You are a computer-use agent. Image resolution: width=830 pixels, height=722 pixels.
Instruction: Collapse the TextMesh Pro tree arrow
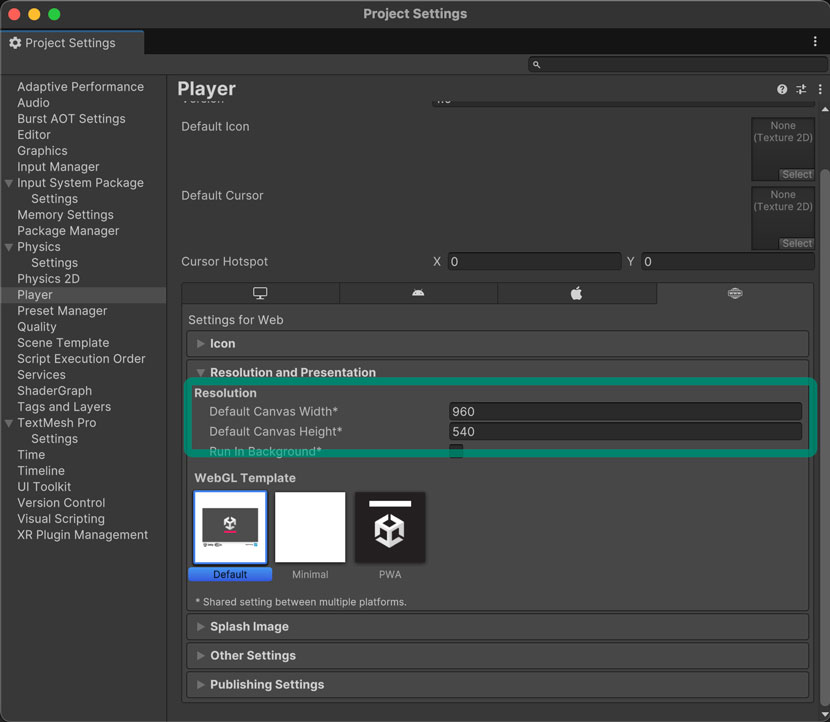click(x=8, y=423)
